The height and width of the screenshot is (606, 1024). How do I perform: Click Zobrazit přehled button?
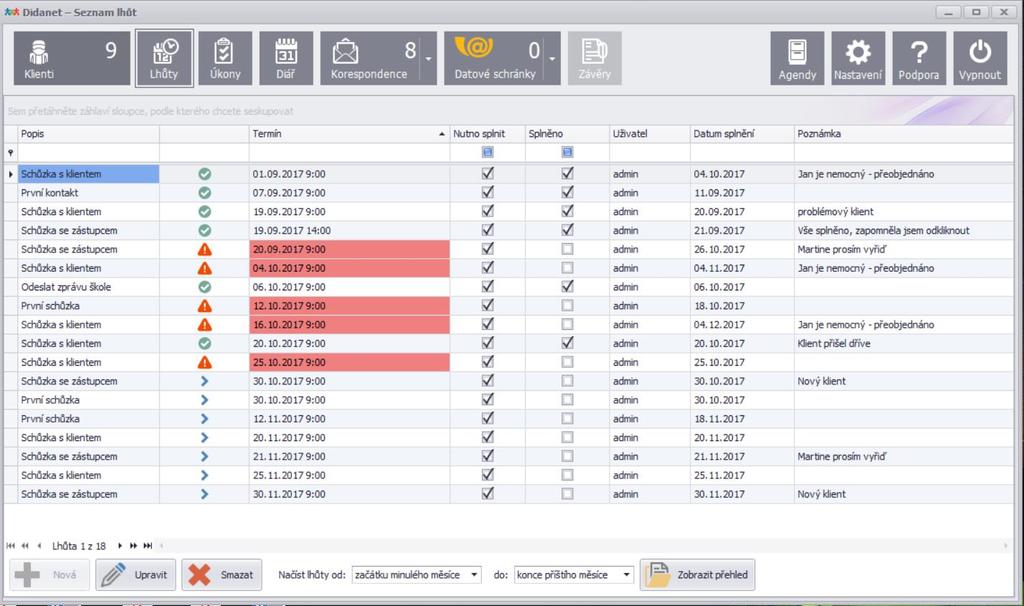[697, 575]
